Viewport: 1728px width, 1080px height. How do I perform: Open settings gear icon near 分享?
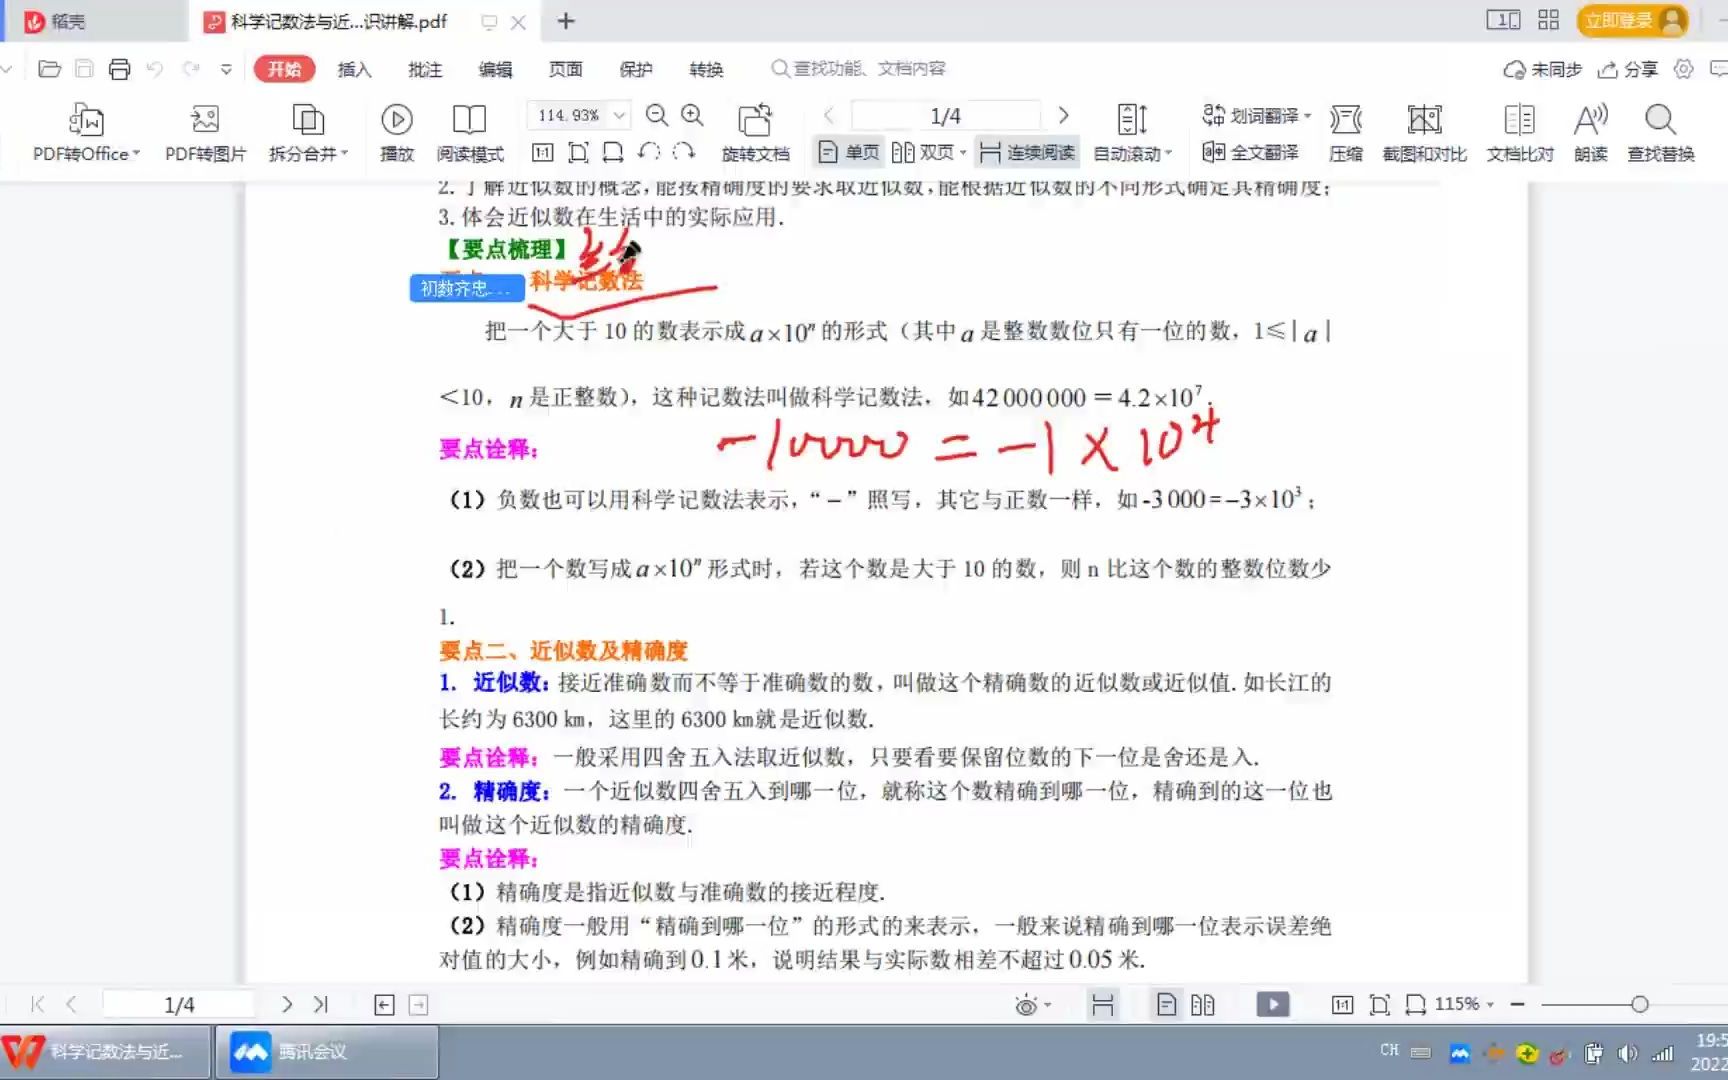[x=1684, y=69]
